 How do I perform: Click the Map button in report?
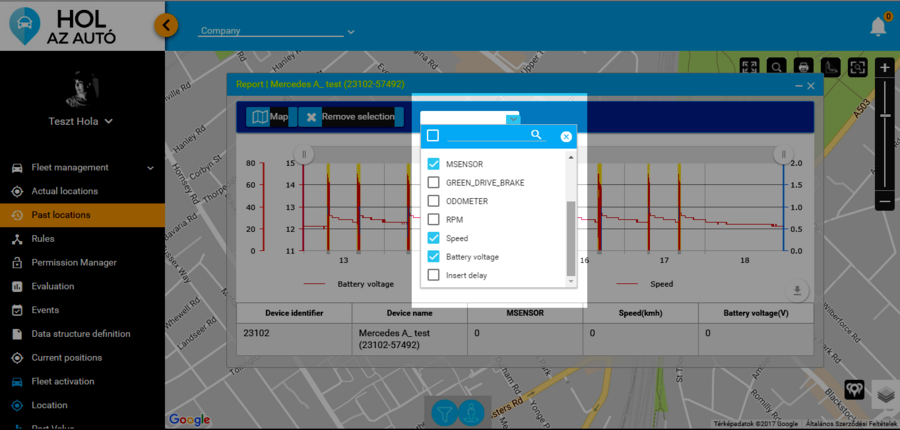coord(269,117)
